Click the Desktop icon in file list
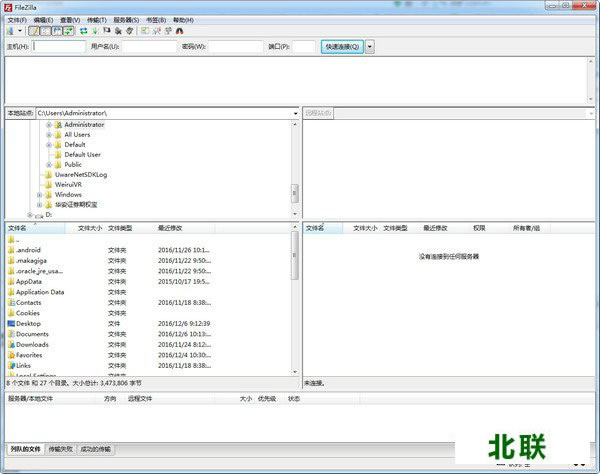Viewport: 600px width, 474px height. tap(11, 324)
